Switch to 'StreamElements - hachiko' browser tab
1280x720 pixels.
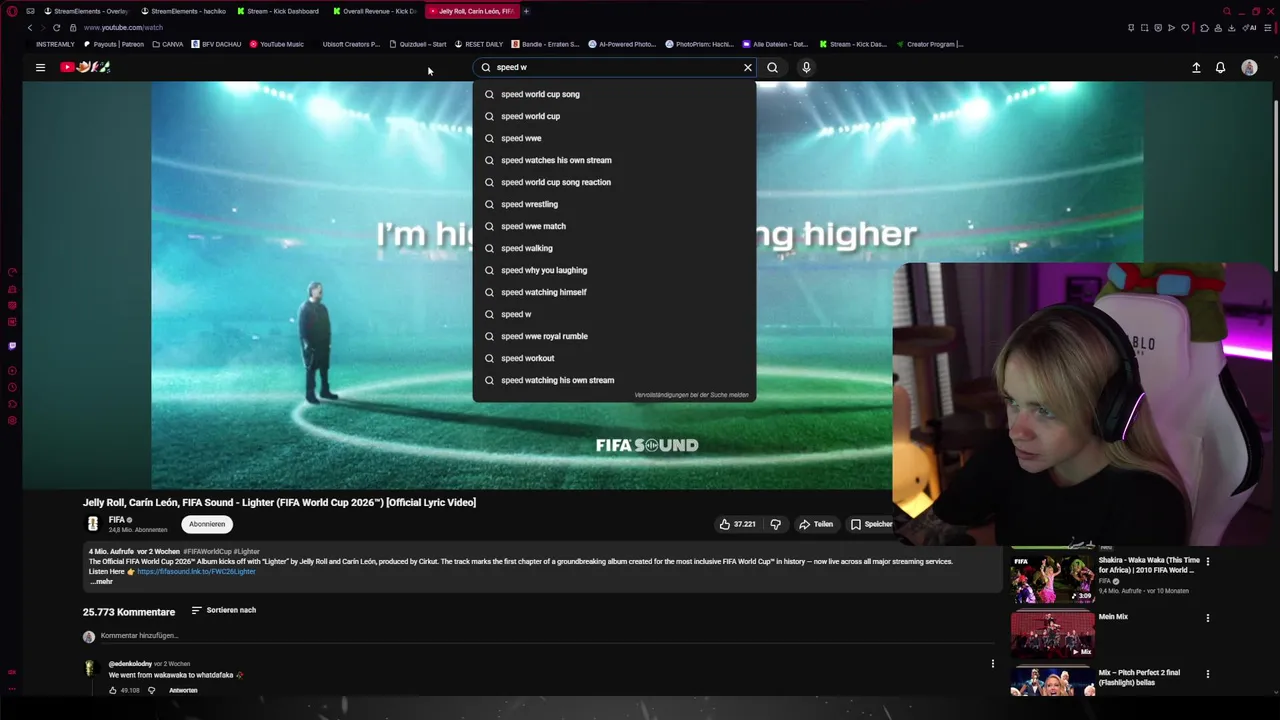click(183, 11)
